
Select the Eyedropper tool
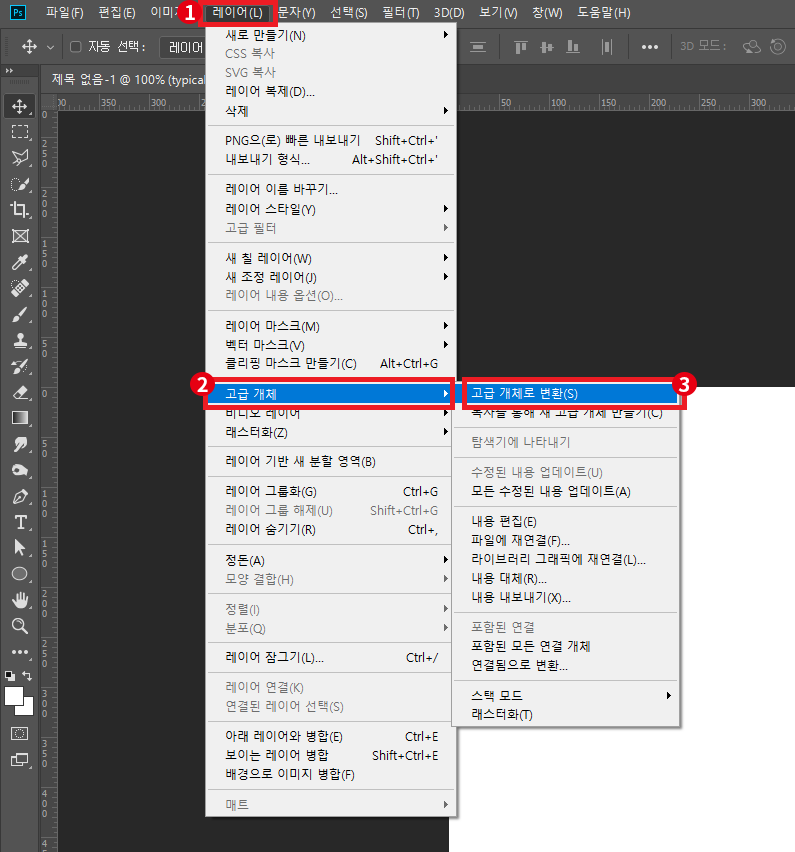point(20,262)
